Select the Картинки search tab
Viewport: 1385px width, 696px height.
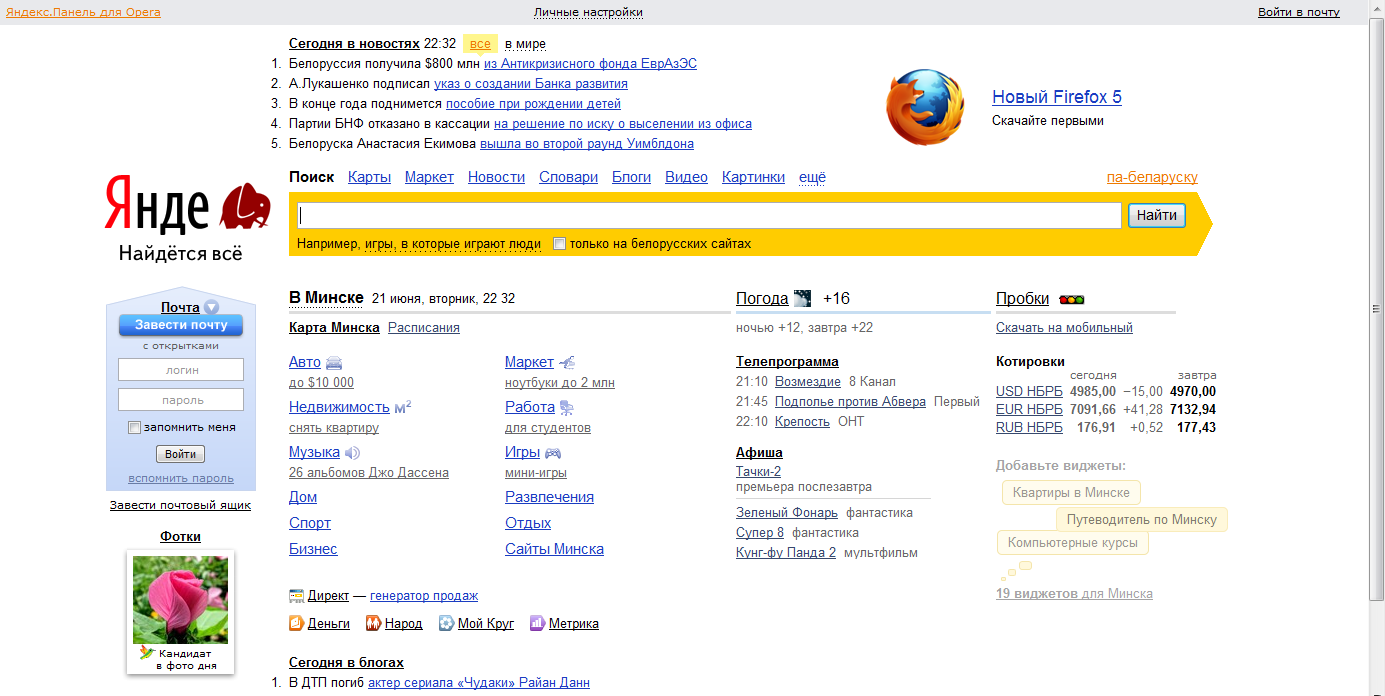[753, 177]
